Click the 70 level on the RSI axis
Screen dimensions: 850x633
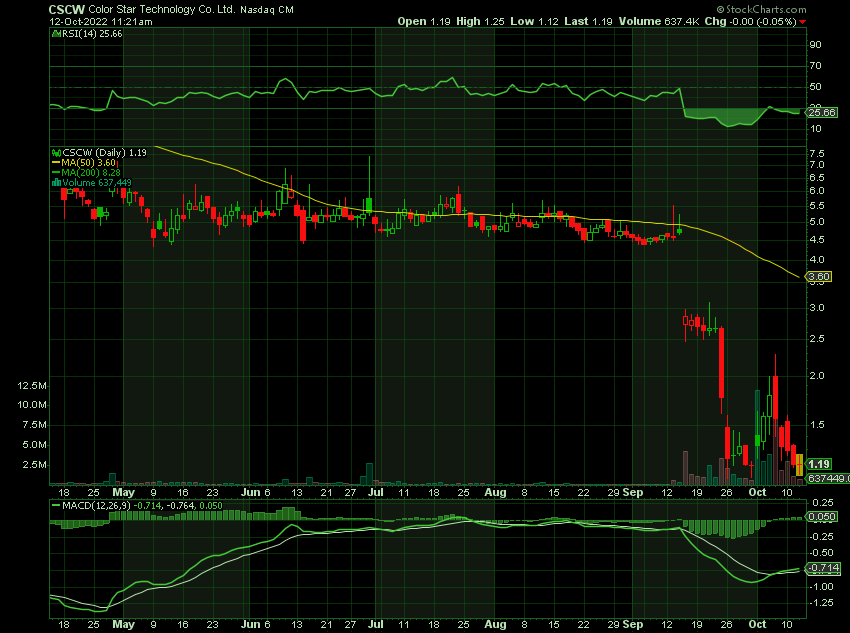tap(815, 66)
